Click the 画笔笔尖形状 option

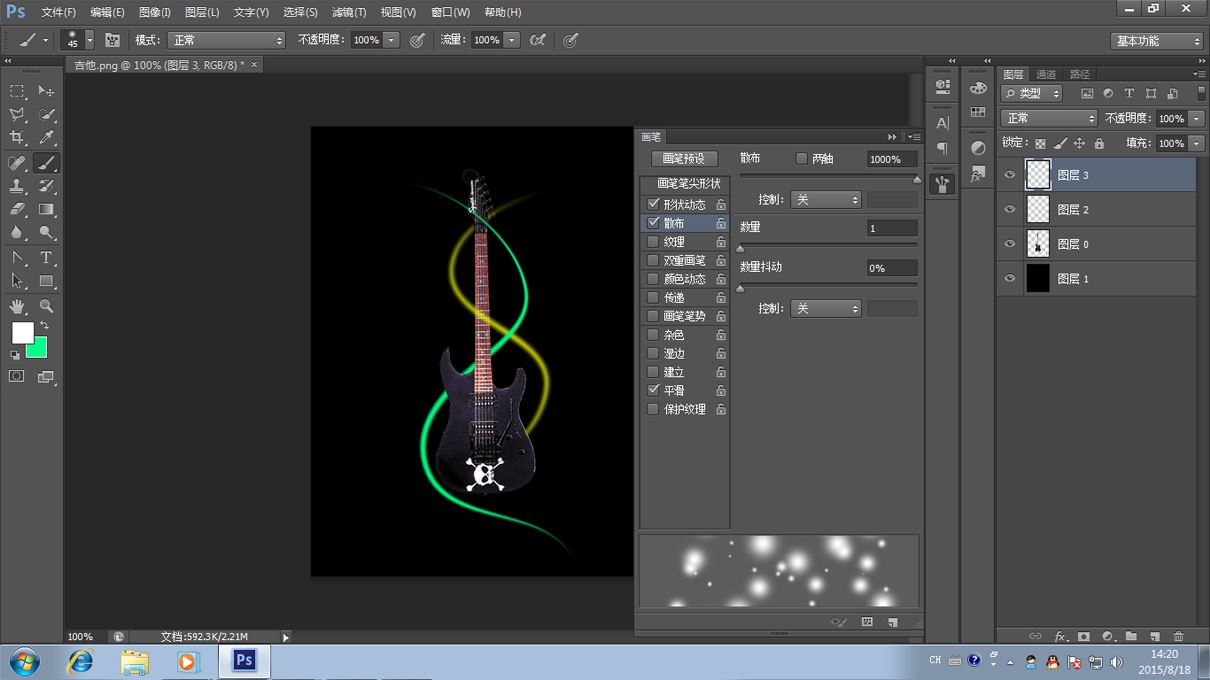click(688, 184)
